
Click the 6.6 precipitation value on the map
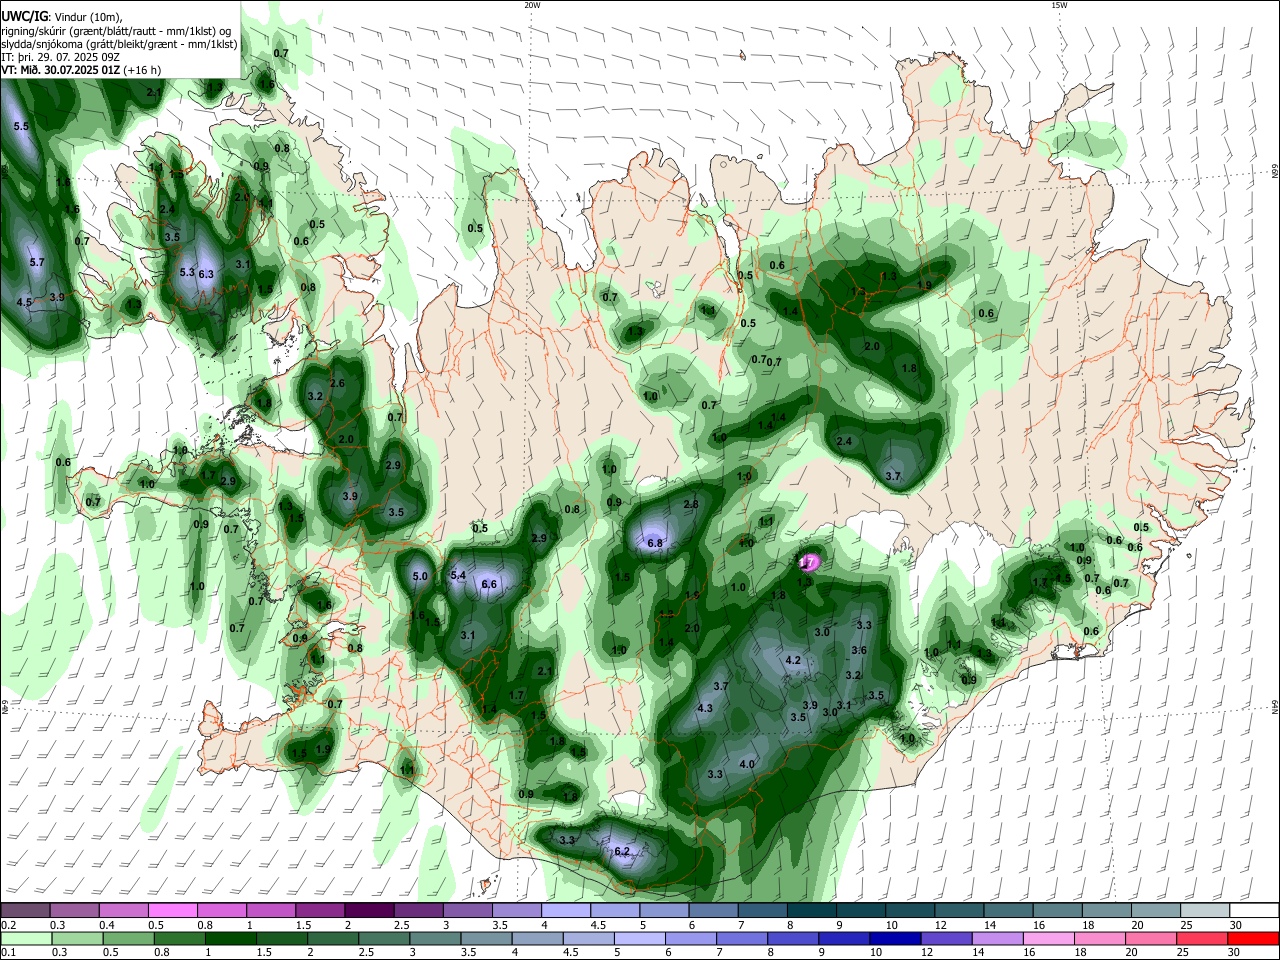[490, 584]
